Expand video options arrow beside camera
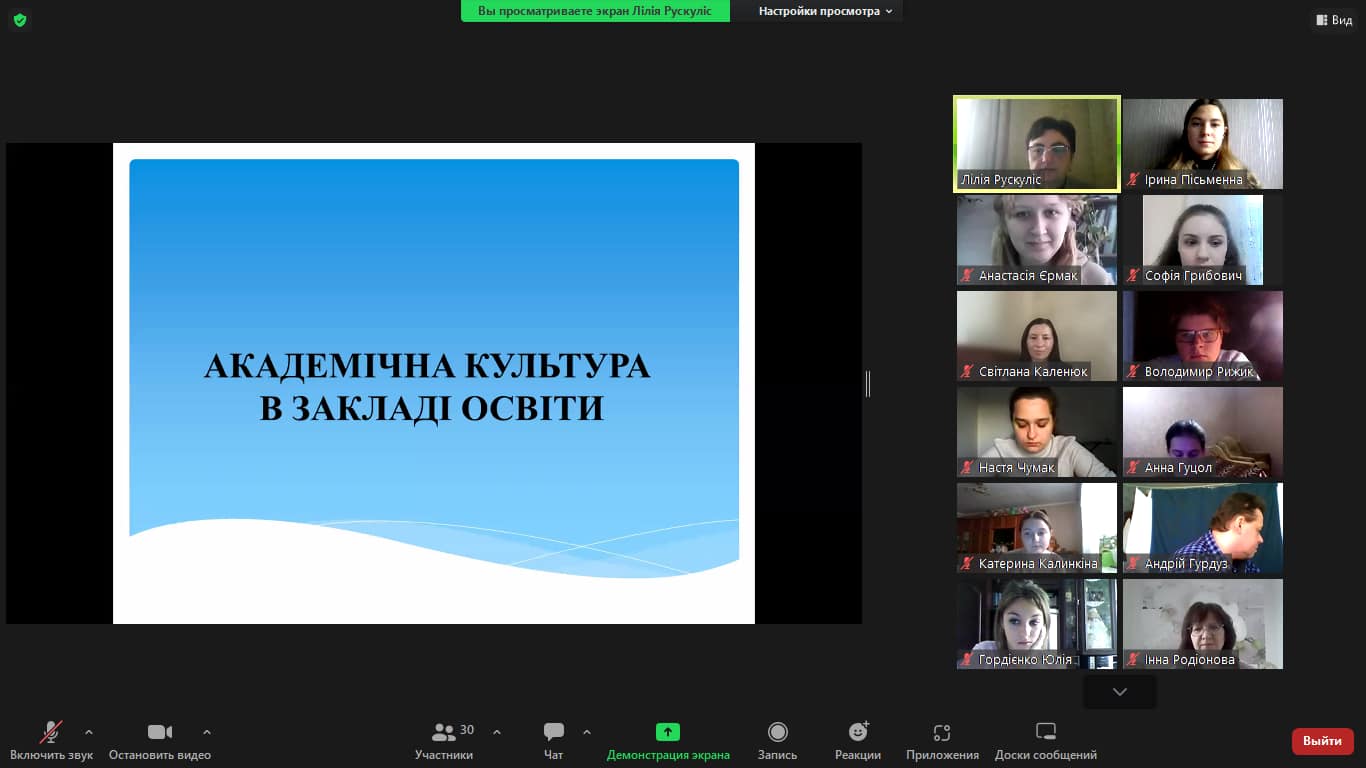 [x=207, y=732]
